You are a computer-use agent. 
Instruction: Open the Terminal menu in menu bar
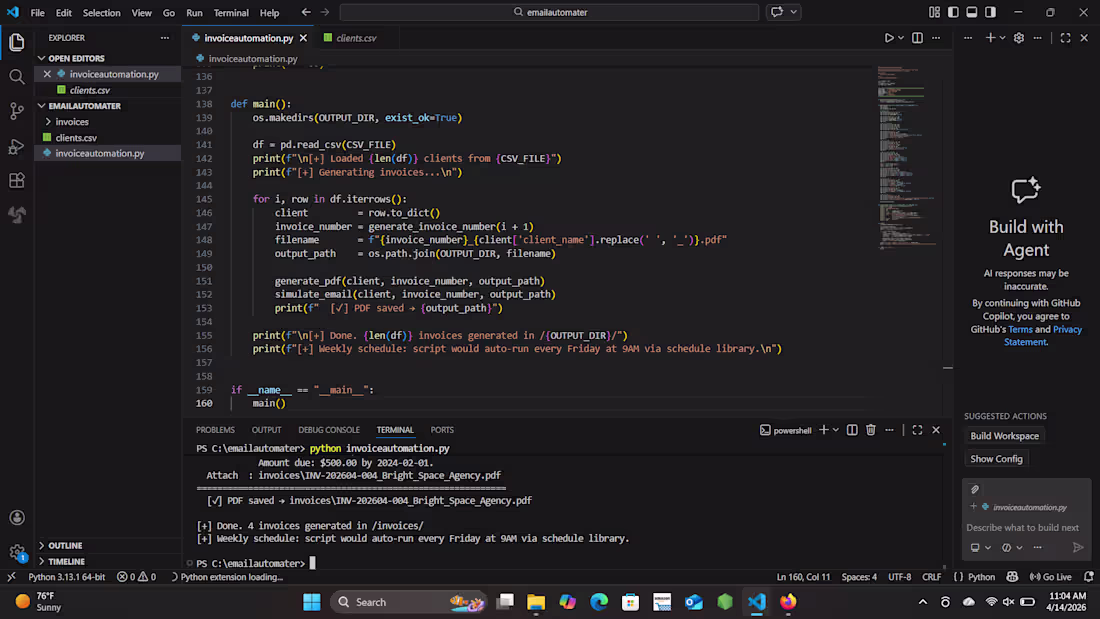click(231, 13)
